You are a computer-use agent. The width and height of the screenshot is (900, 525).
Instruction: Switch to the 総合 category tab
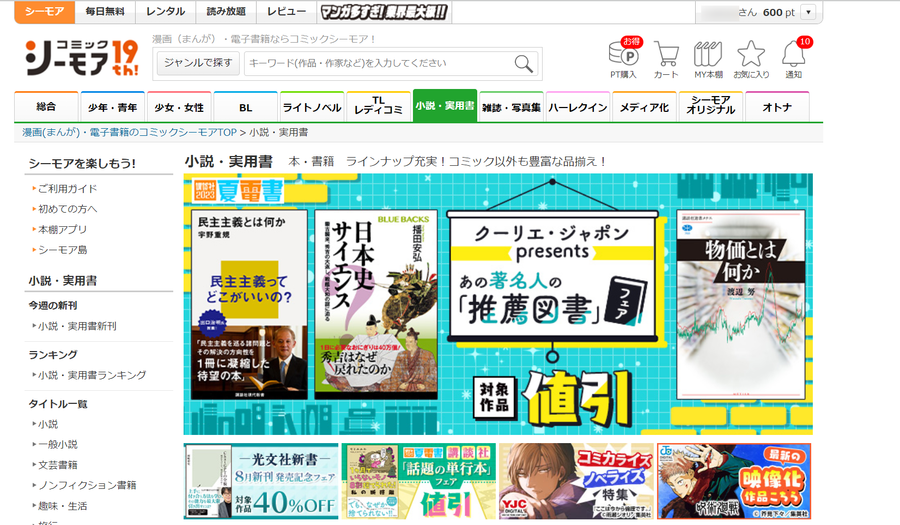click(46, 107)
